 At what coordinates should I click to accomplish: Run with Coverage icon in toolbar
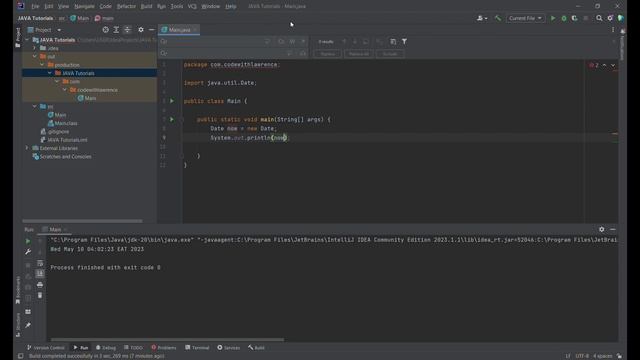pos(575,18)
